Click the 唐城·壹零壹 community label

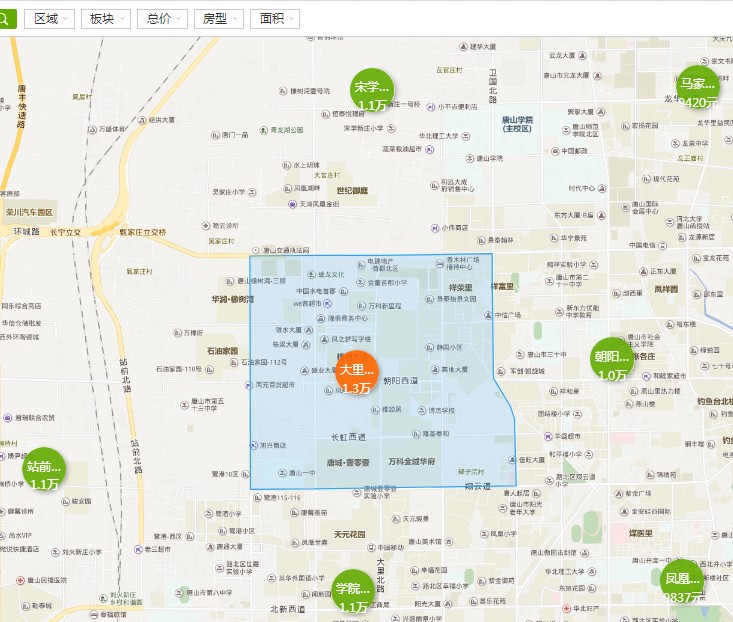[x=347, y=462]
